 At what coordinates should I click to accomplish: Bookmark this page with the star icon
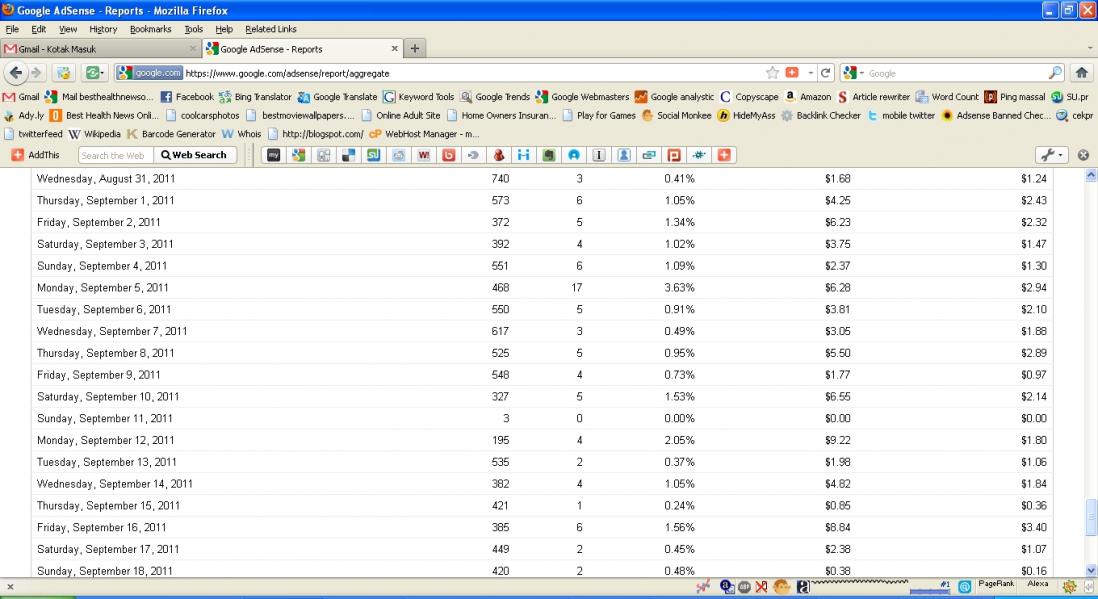pyautogui.click(x=772, y=73)
